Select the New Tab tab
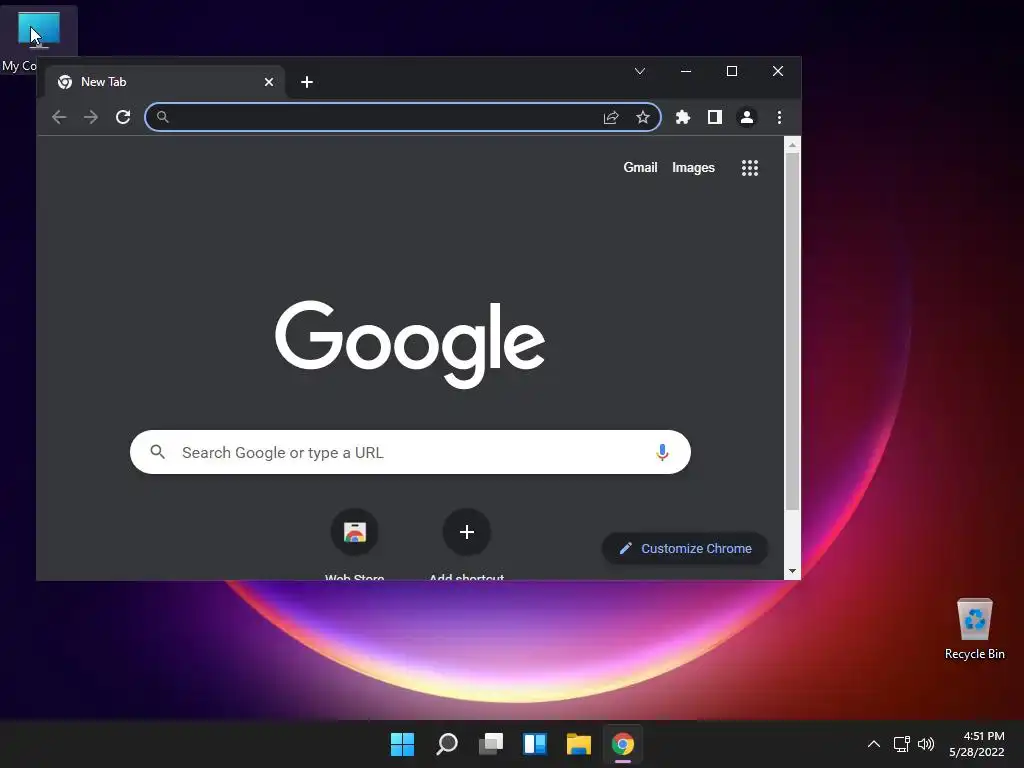 pyautogui.click(x=165, y=82)
